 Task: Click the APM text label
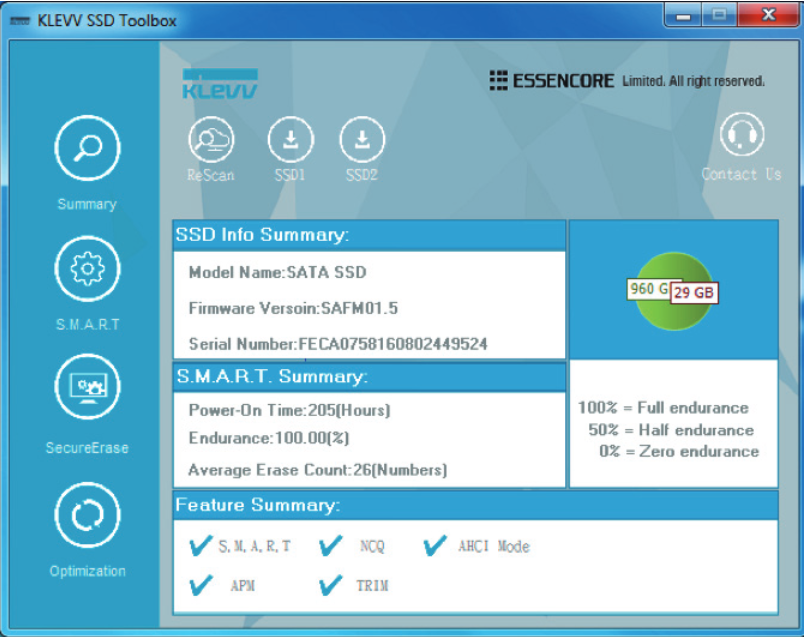(x=243, y=586)
